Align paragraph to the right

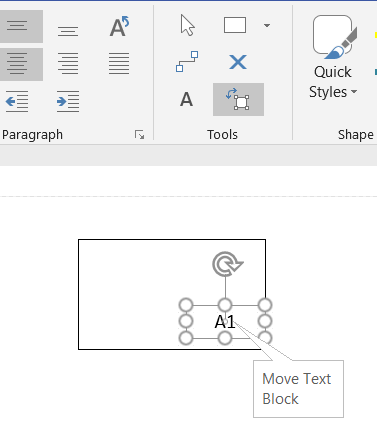68,64
